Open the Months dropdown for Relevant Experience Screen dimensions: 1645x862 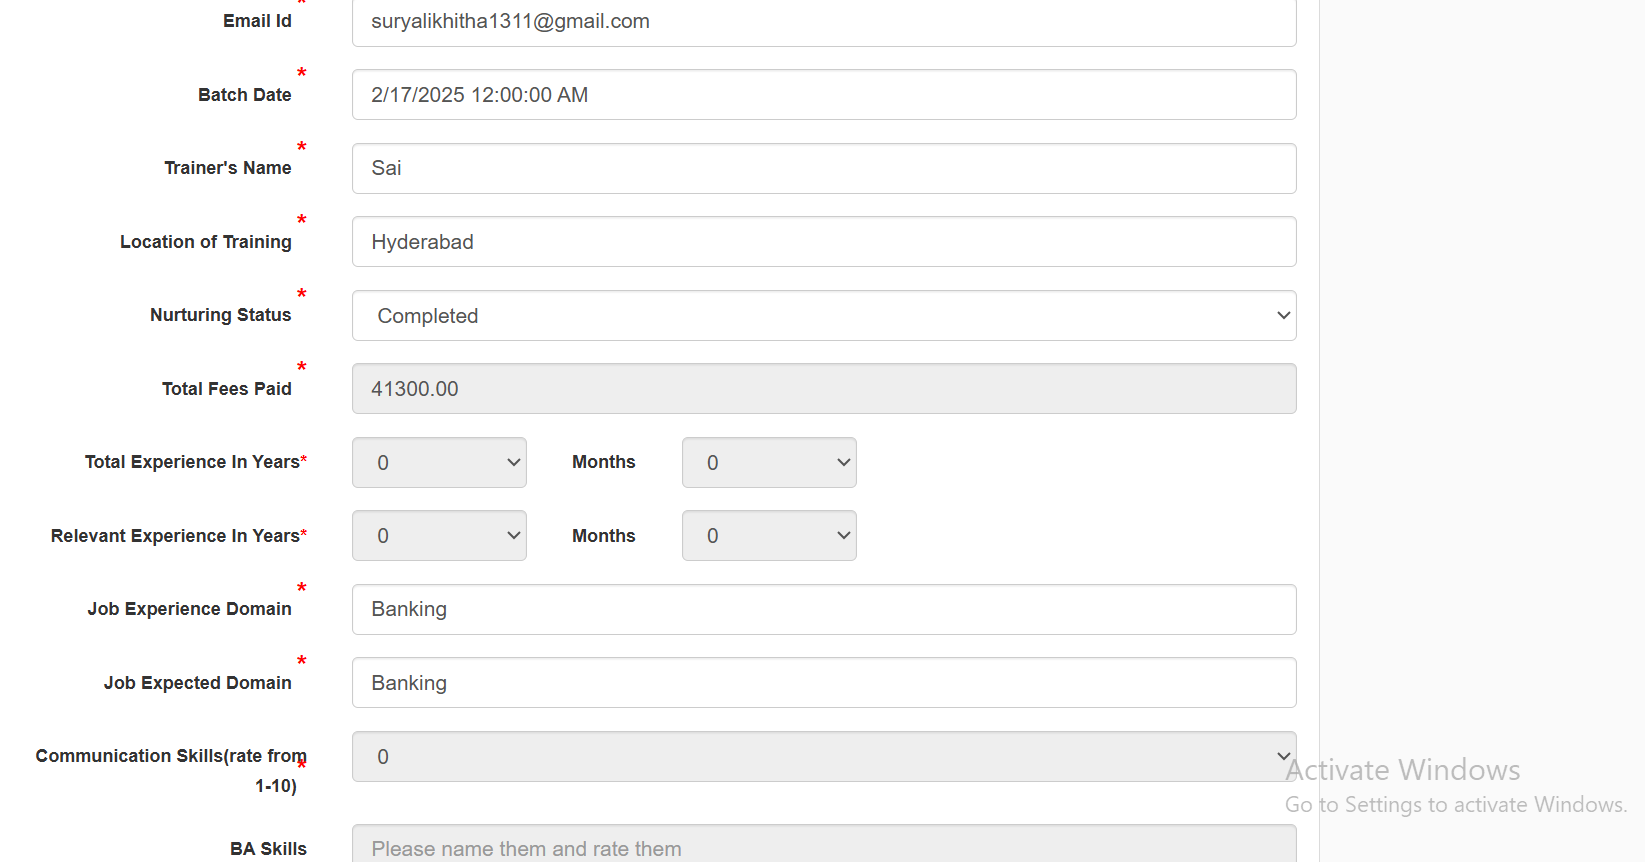[768, 536]
